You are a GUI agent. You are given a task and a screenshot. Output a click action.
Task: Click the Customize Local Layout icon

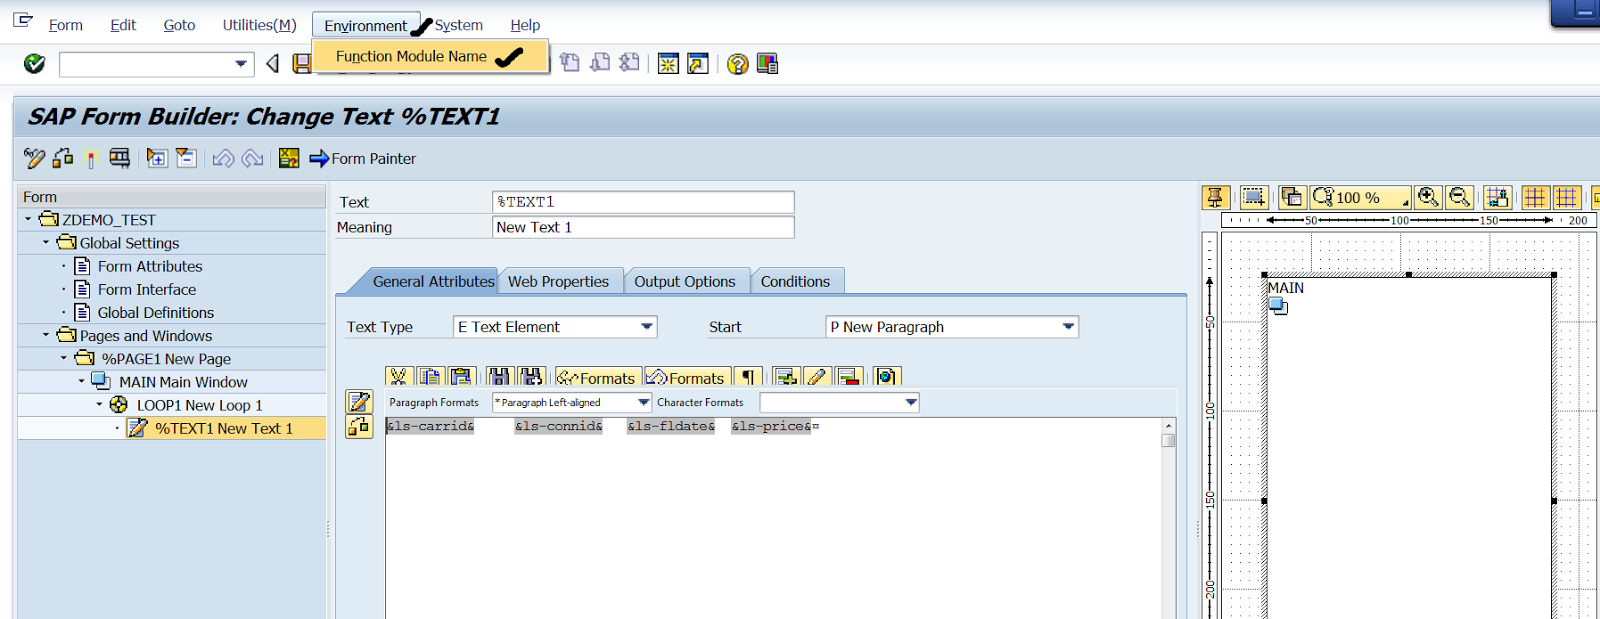click(767, 64)
